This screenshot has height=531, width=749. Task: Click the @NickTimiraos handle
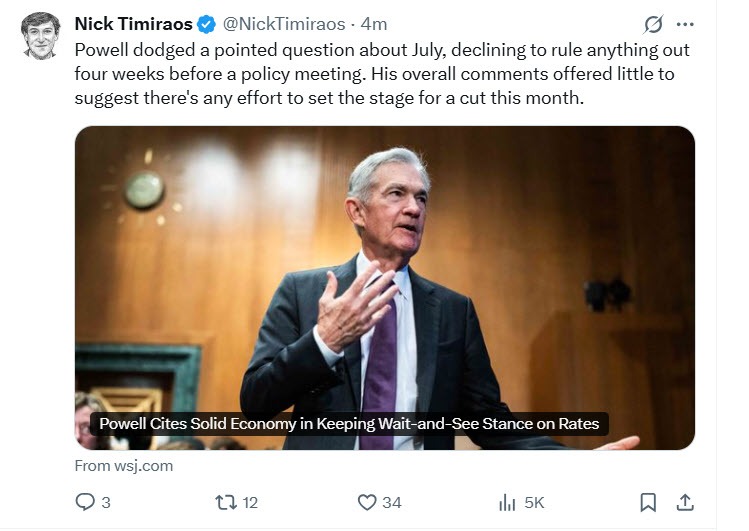pos(284,24)
